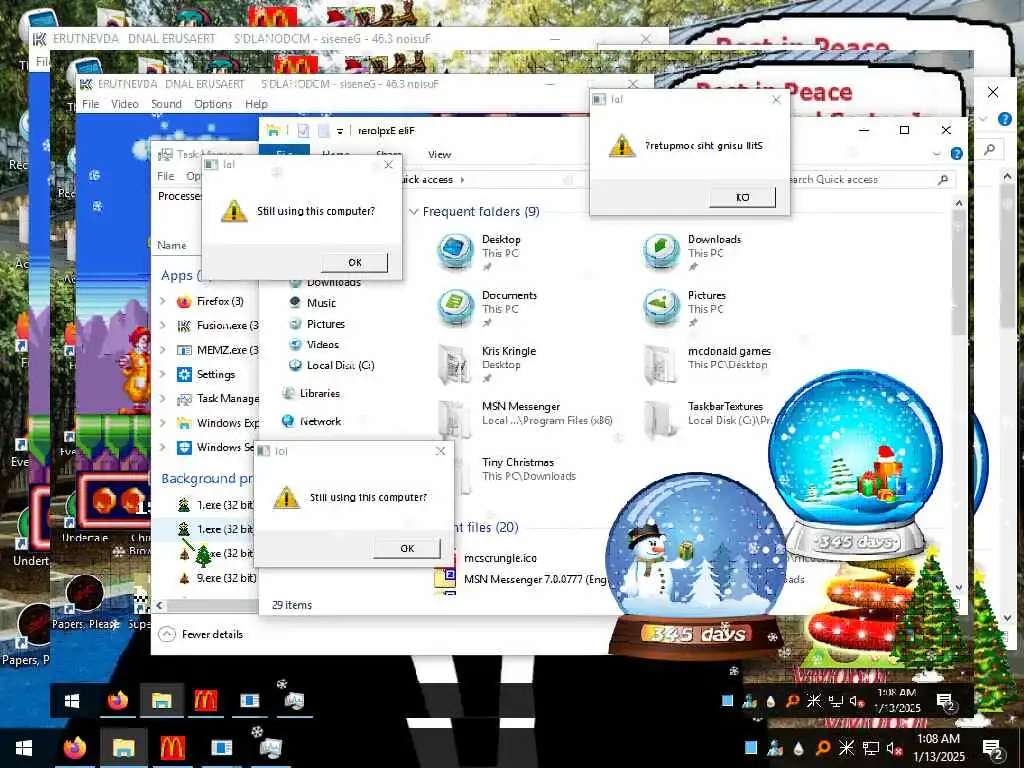
Task: Collapse the Frequent folders (9) section
Action: coord(413,212)
